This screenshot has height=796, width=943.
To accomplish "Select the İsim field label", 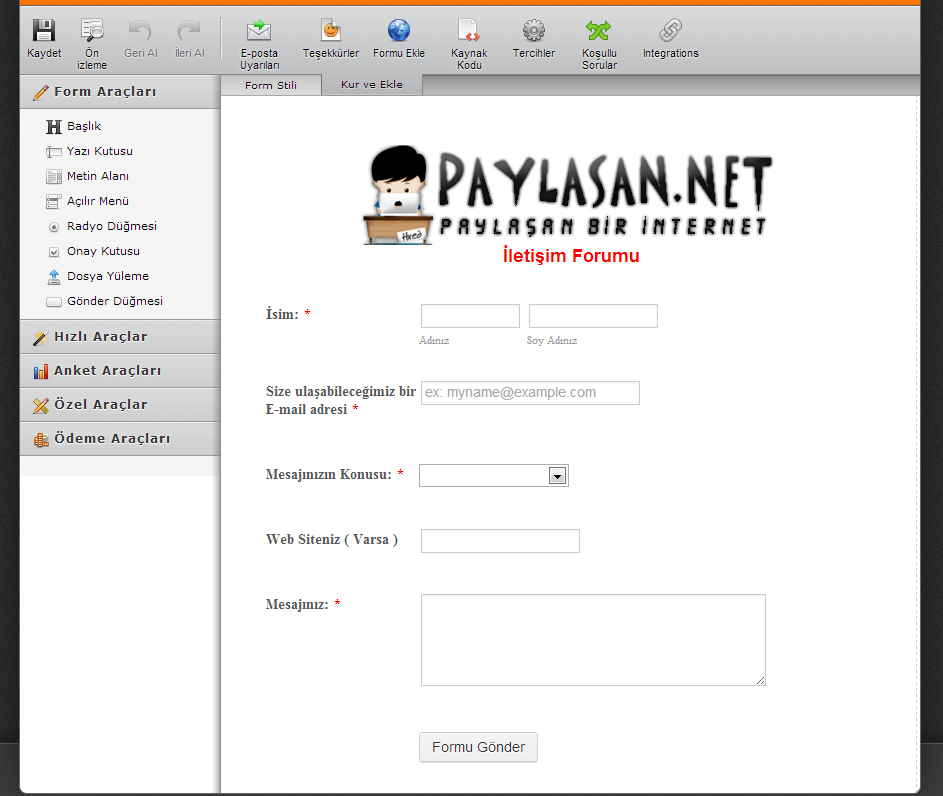I will (282, 314).
